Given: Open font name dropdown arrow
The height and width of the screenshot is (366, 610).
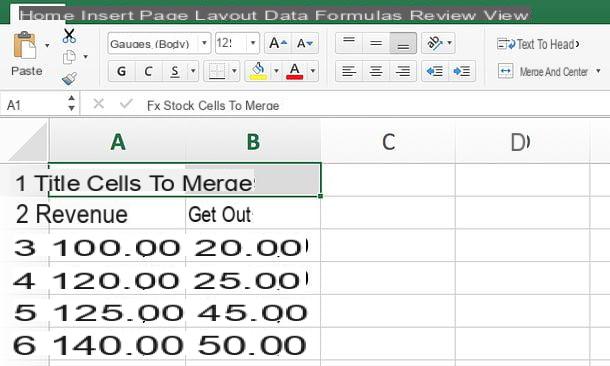Looking at the screenshot, I should (x=204, y=43).
